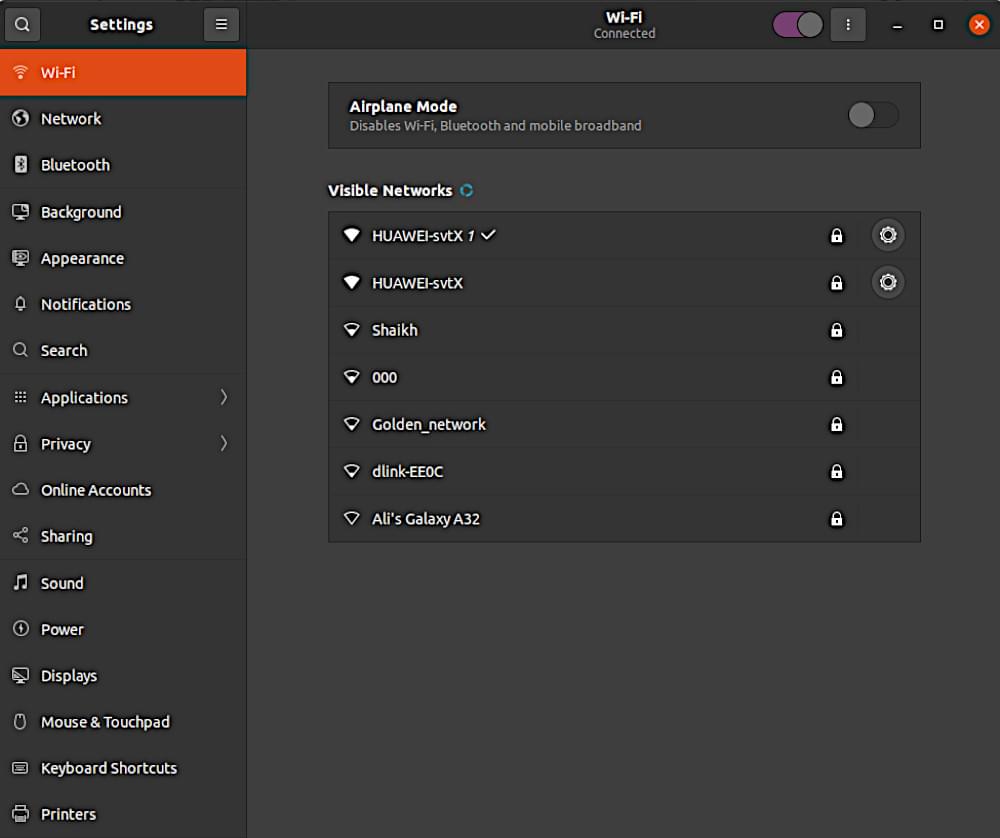Open the three-dot menu in the titlebar

tap(848, 24)
